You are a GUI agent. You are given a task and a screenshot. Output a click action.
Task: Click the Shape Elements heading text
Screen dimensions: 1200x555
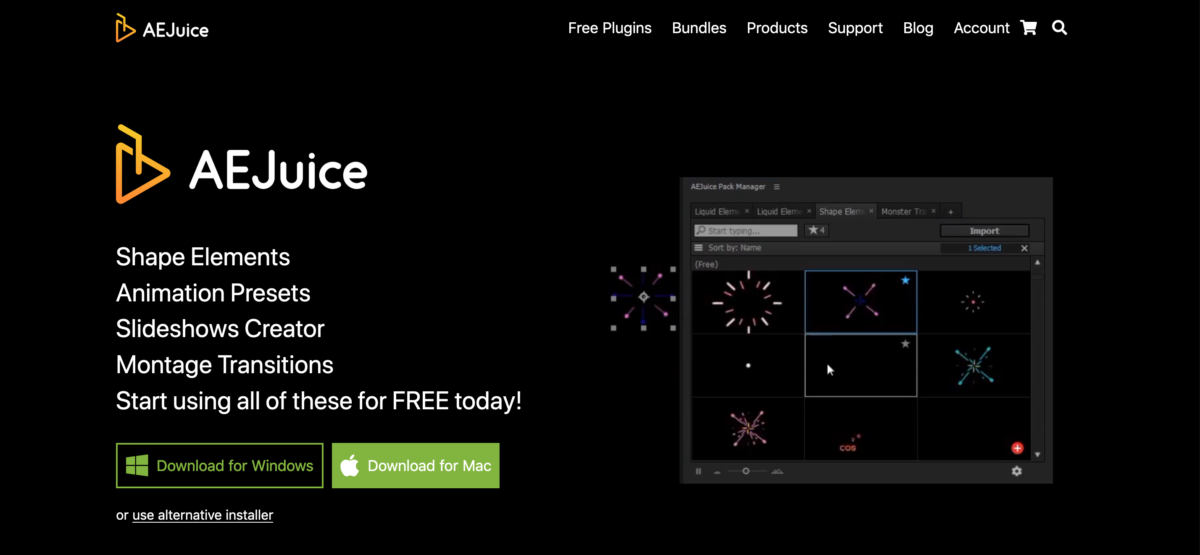[x=203, y=257]
